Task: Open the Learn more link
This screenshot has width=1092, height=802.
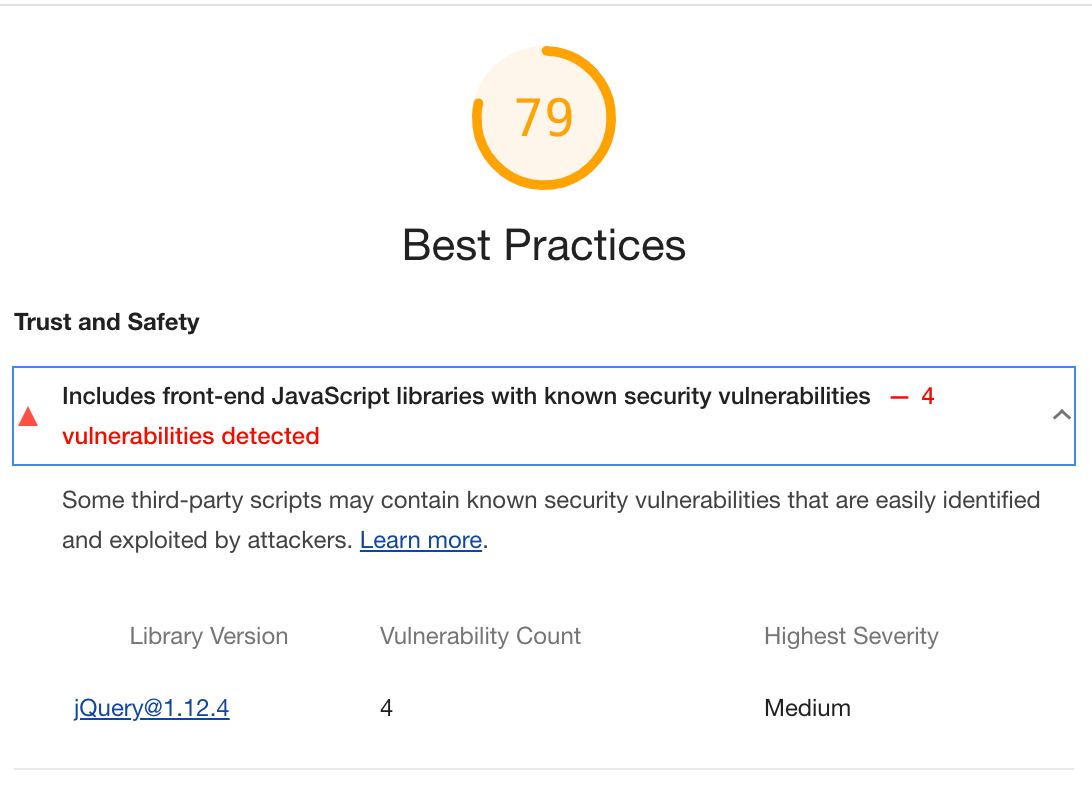Action: point(420,541)
